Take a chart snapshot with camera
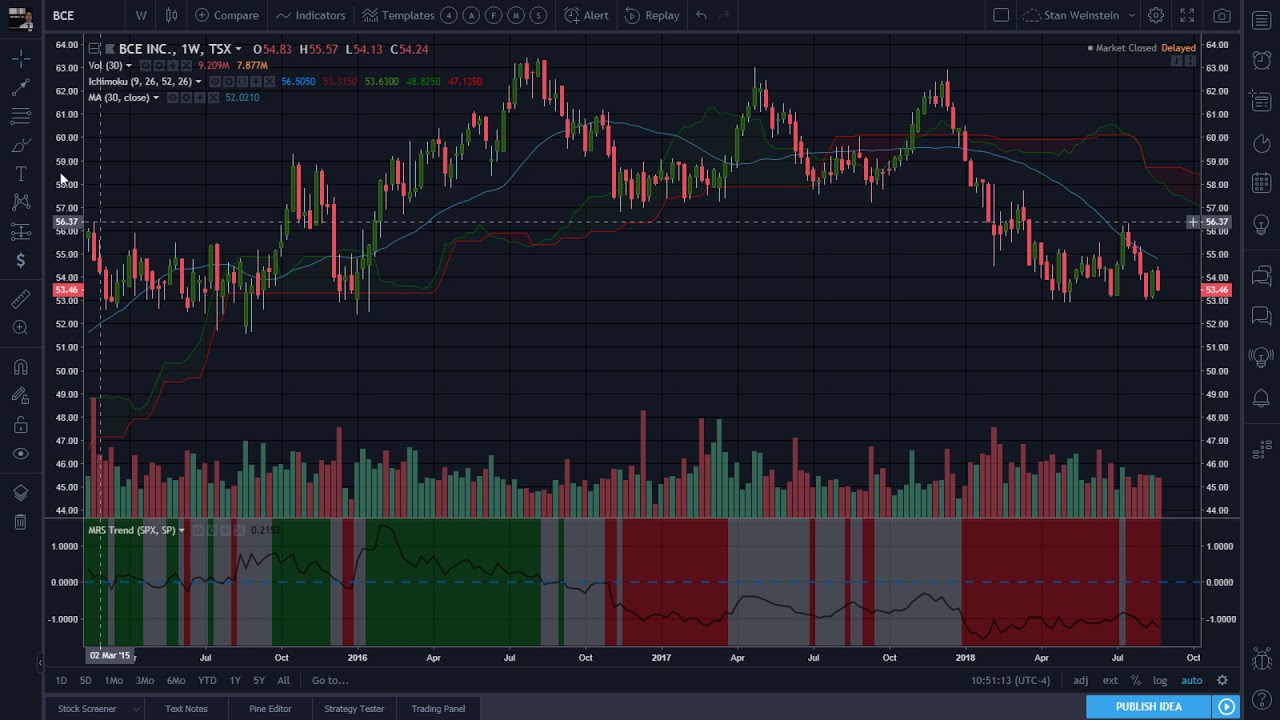 pos(1222,15)
